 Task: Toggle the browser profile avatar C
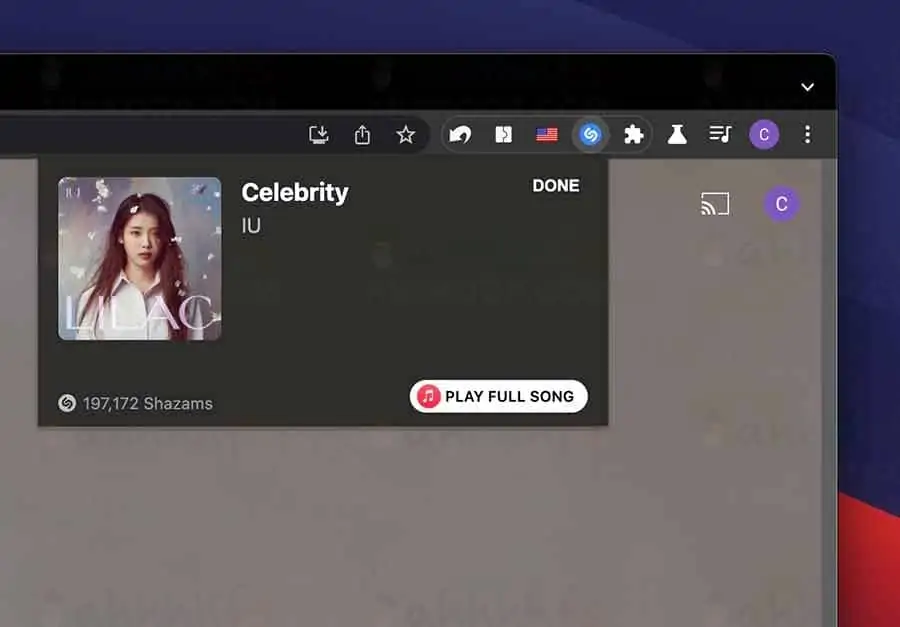[763, 134]
